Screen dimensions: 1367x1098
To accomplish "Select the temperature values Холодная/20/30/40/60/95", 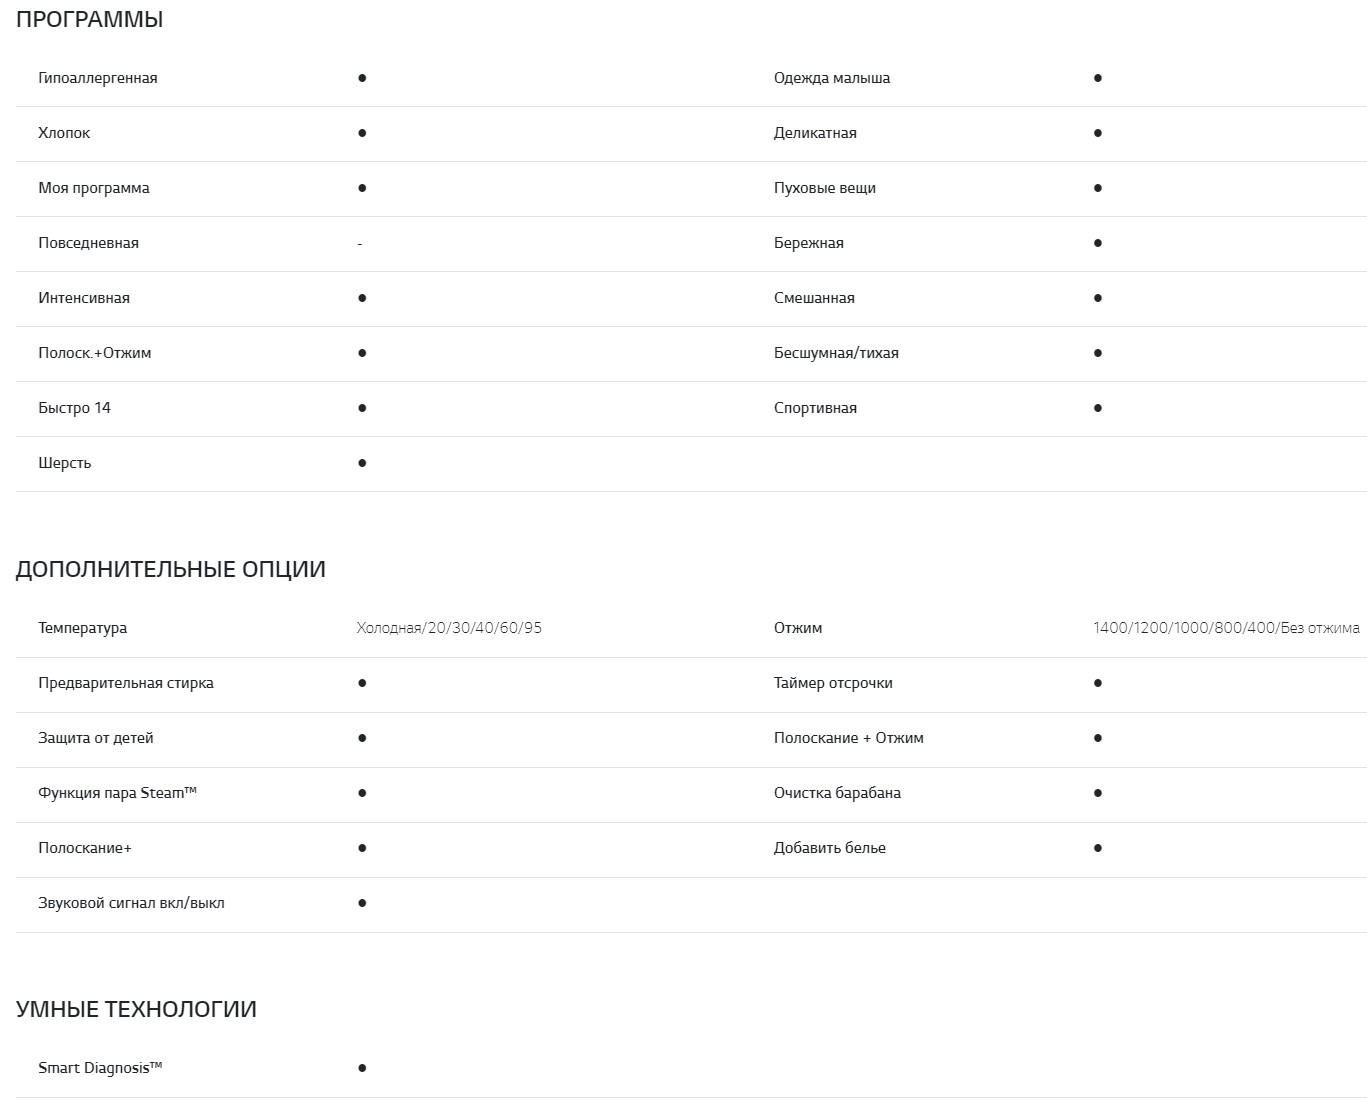I will point(449,628).
